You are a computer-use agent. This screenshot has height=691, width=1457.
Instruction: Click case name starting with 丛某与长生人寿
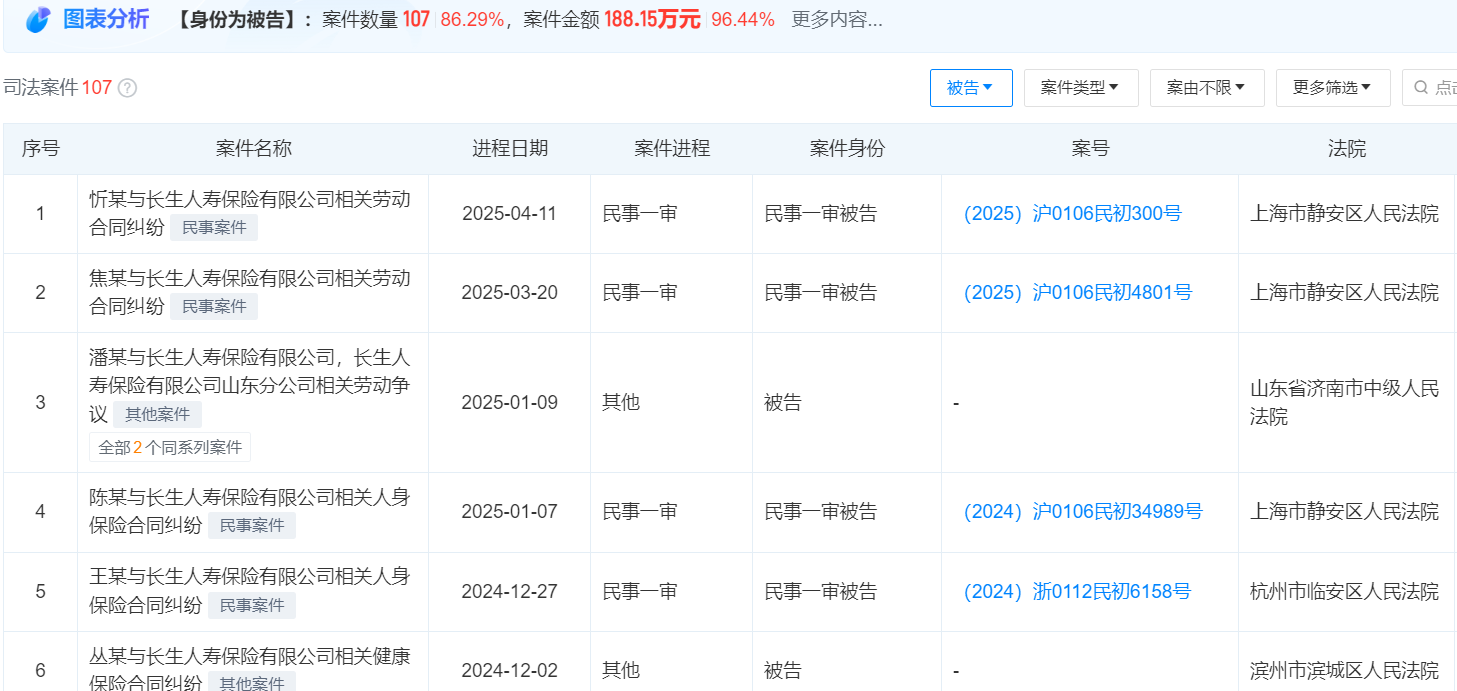point(250,670)
